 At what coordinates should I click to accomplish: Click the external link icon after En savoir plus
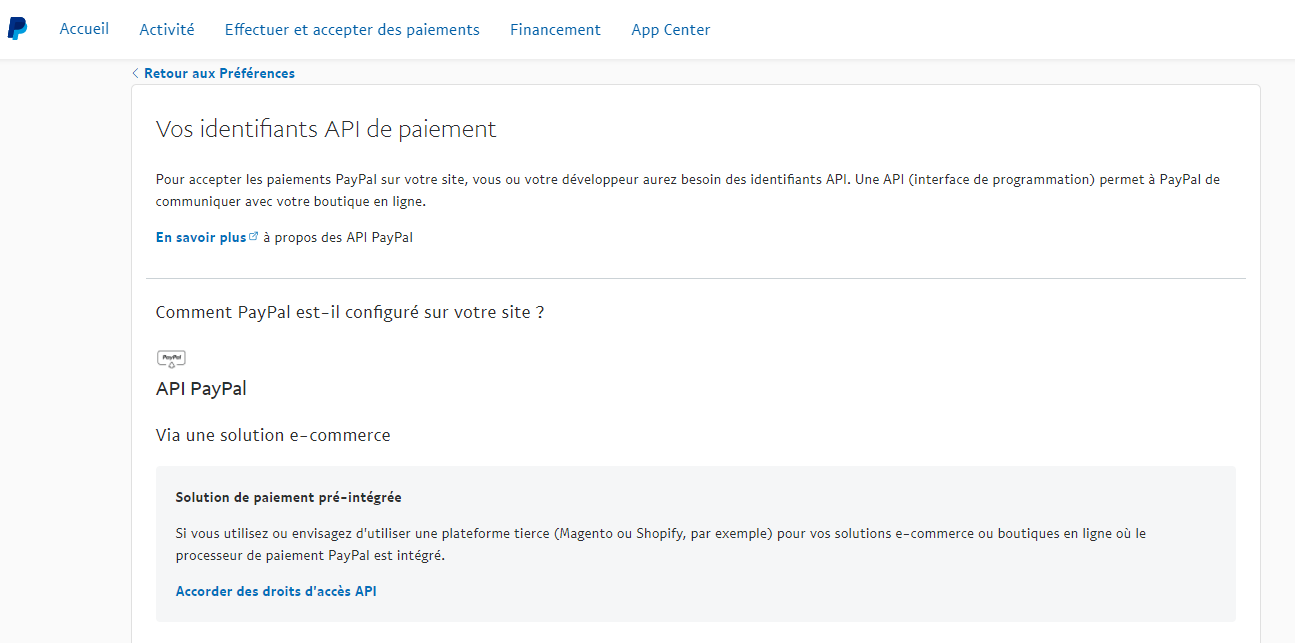253,237
